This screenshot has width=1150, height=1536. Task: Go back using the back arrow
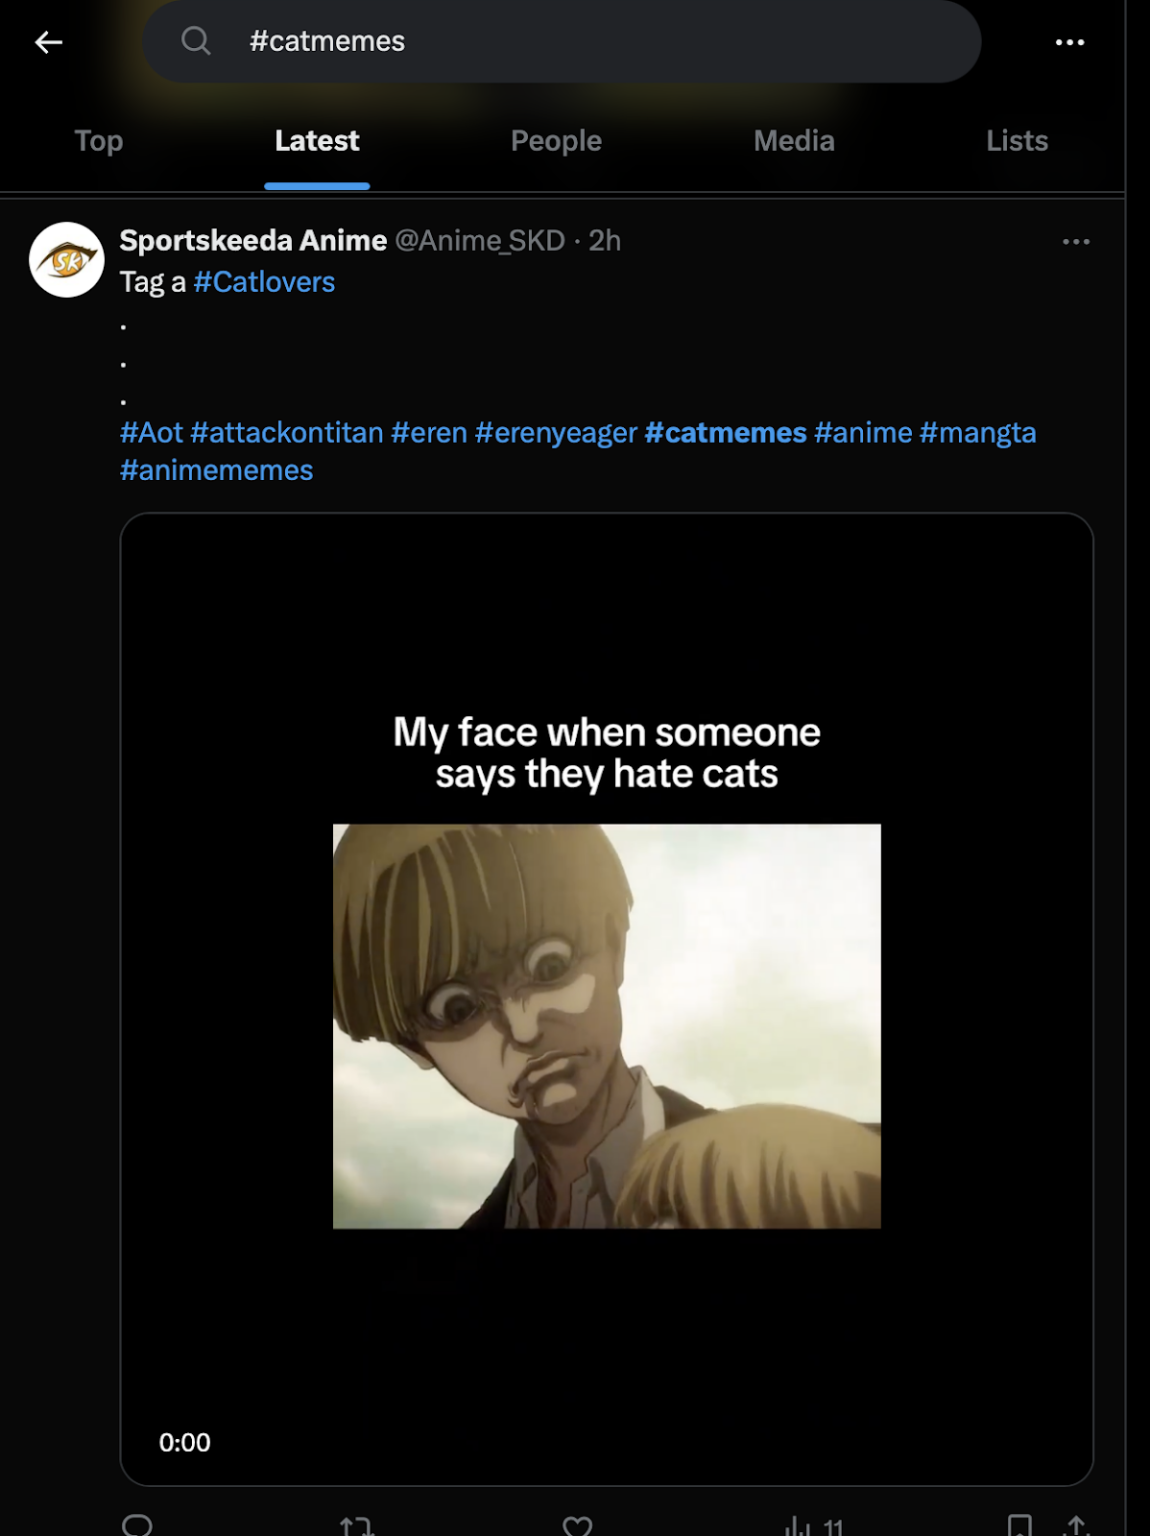point(49,42)
